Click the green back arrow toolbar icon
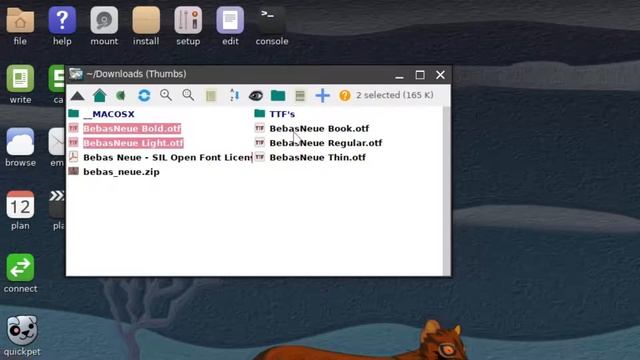 120,96
